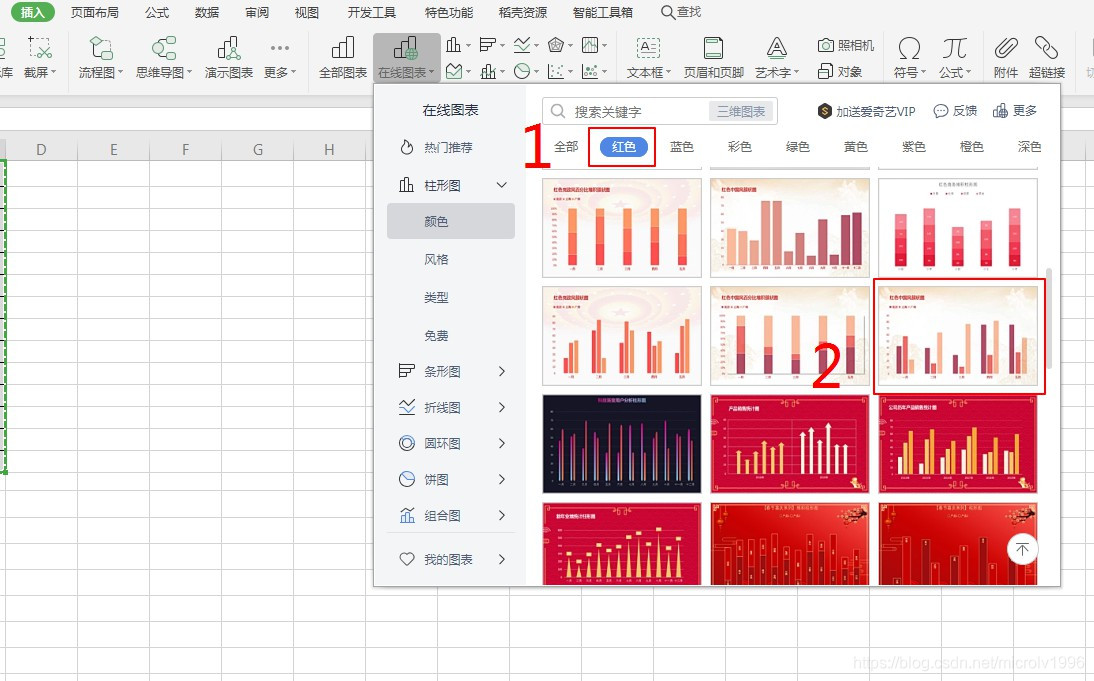Insert a 超链接 hyperlink

(1047, 57)
